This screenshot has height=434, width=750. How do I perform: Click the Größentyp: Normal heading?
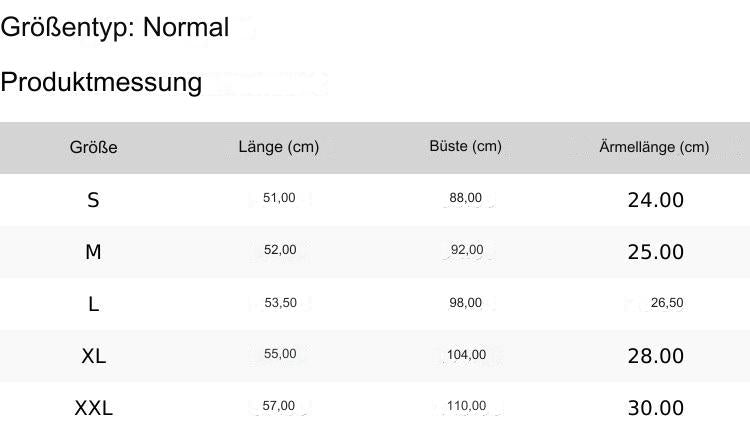[115, 28]
